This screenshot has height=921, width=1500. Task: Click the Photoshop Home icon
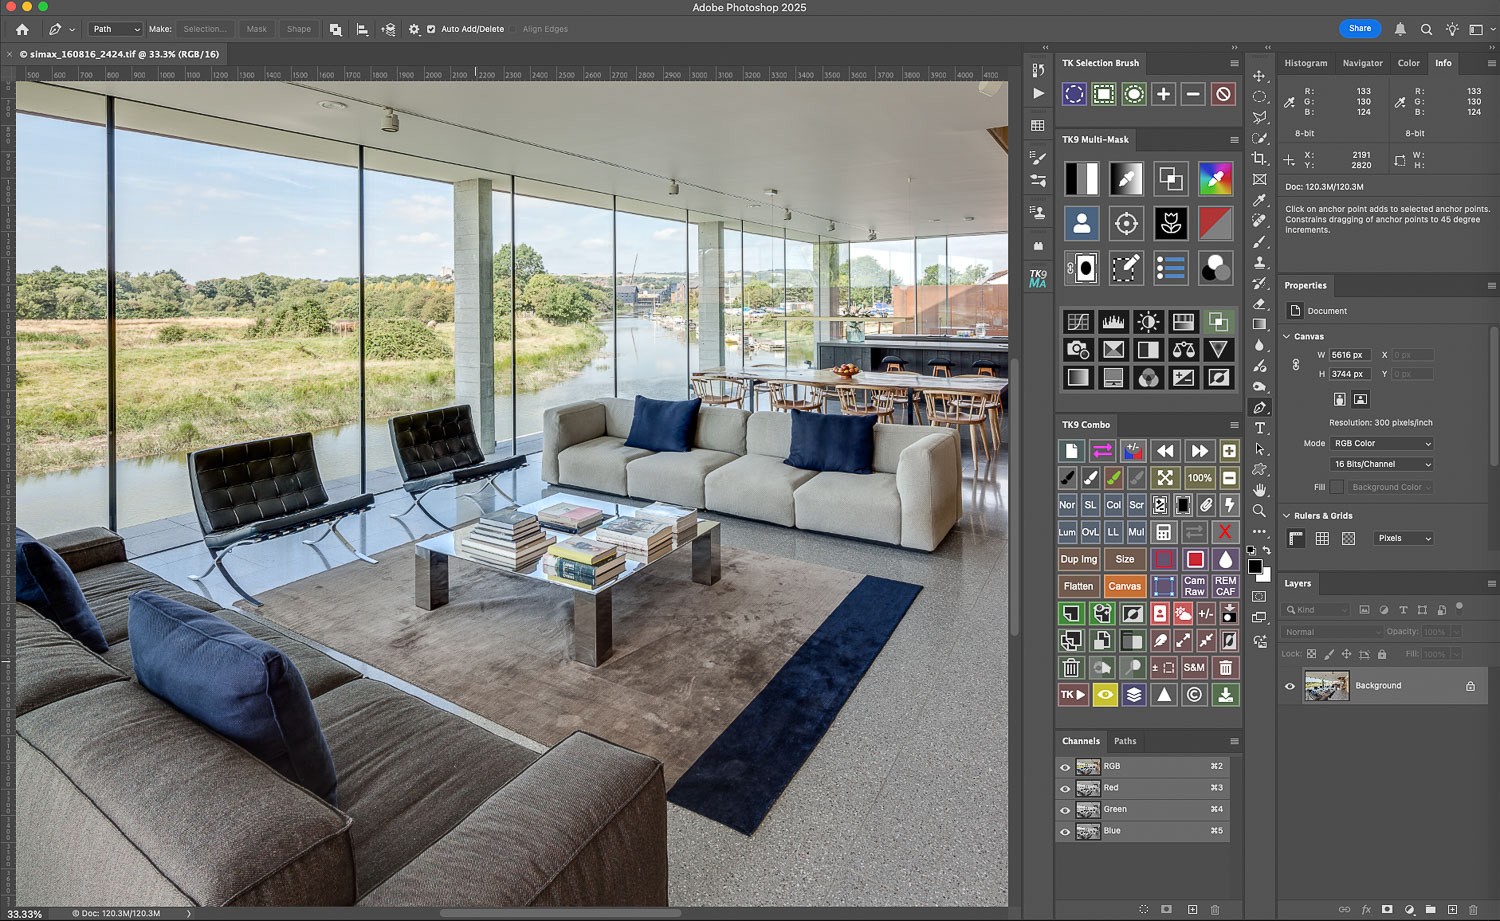pos(22,29)
